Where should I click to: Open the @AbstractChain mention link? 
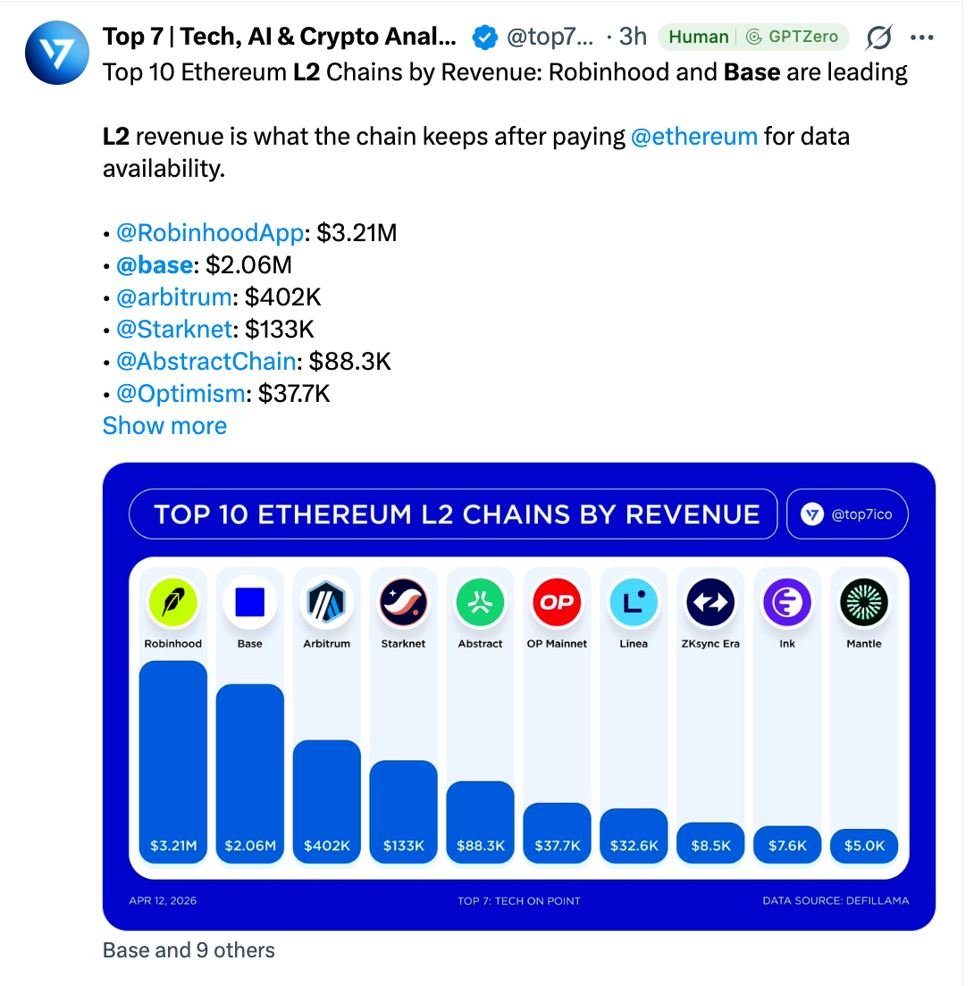206,361
